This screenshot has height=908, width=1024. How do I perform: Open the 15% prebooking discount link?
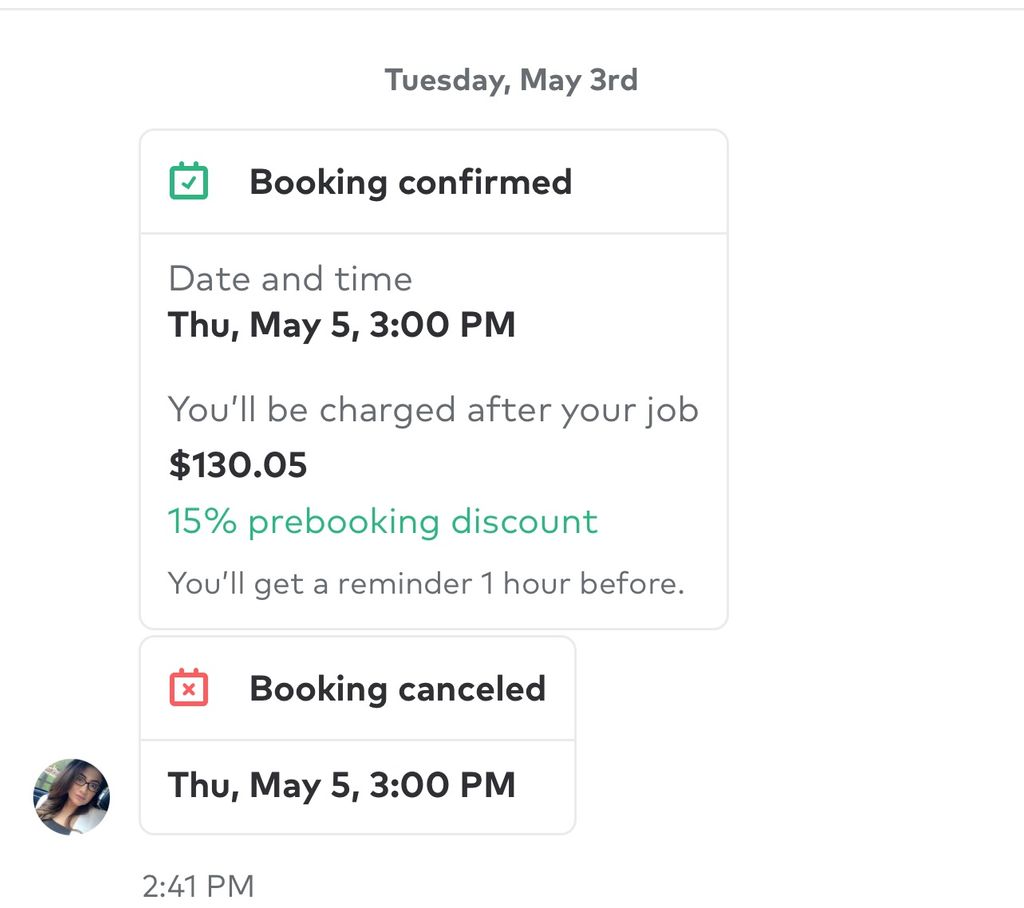pos(383,522)
